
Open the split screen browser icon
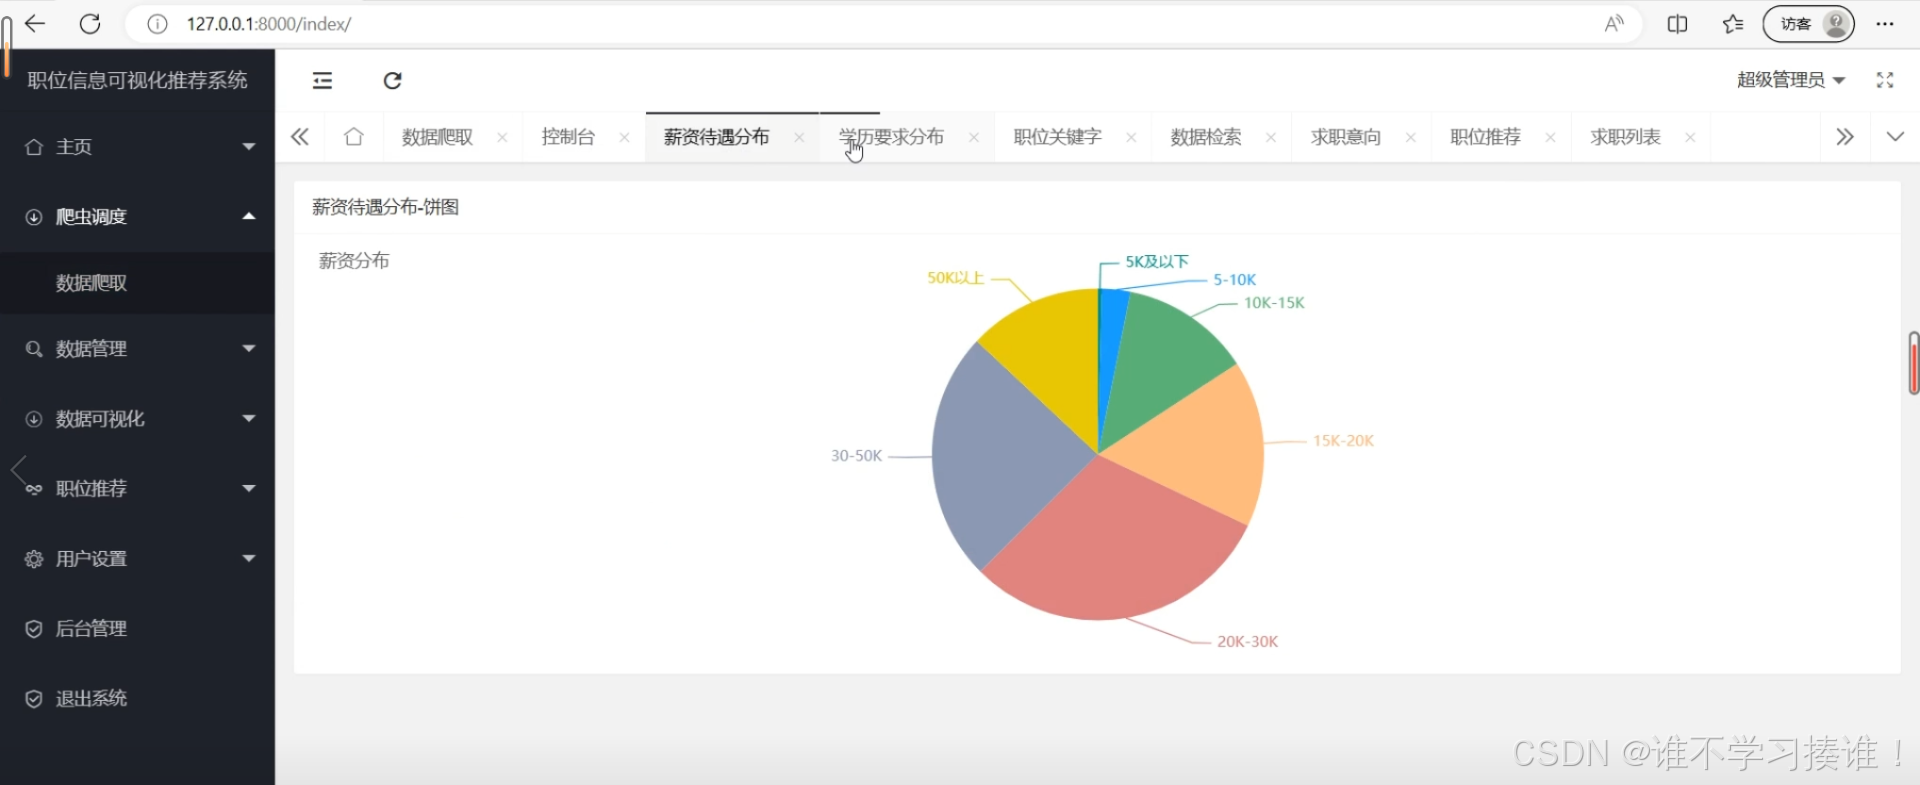point(1677,24)
